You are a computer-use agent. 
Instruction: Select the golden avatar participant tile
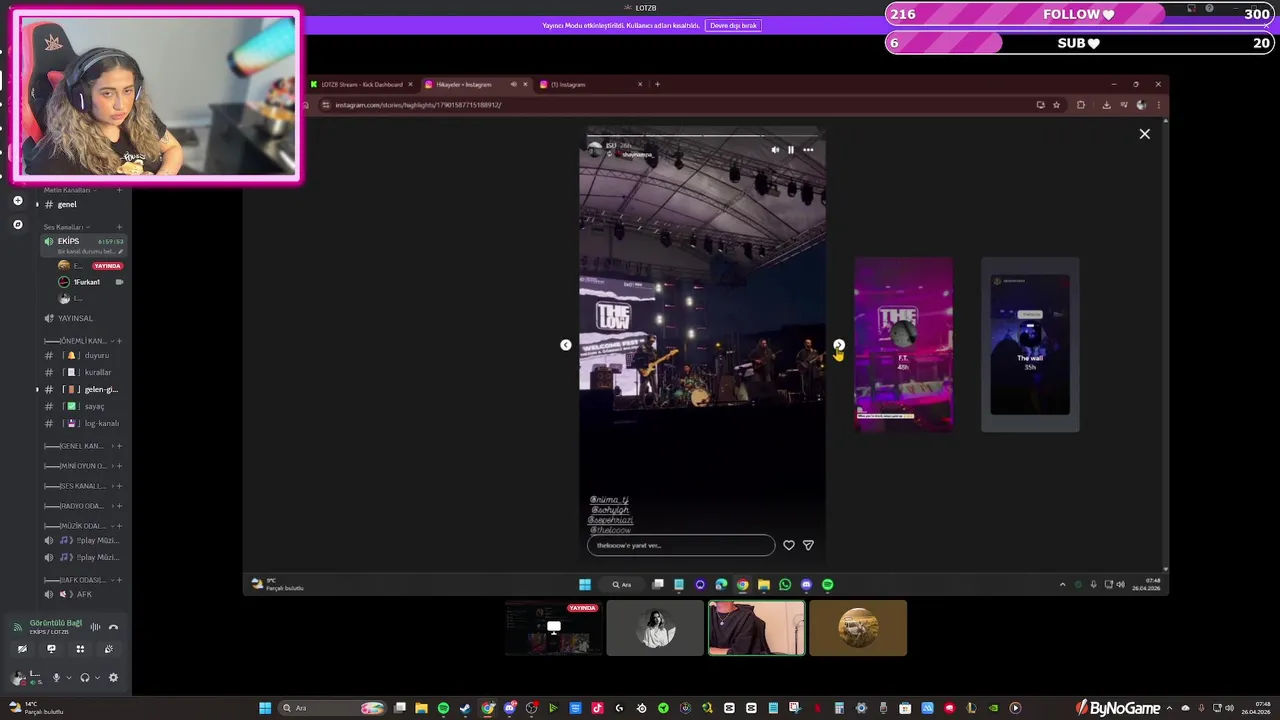pos(858,628)
